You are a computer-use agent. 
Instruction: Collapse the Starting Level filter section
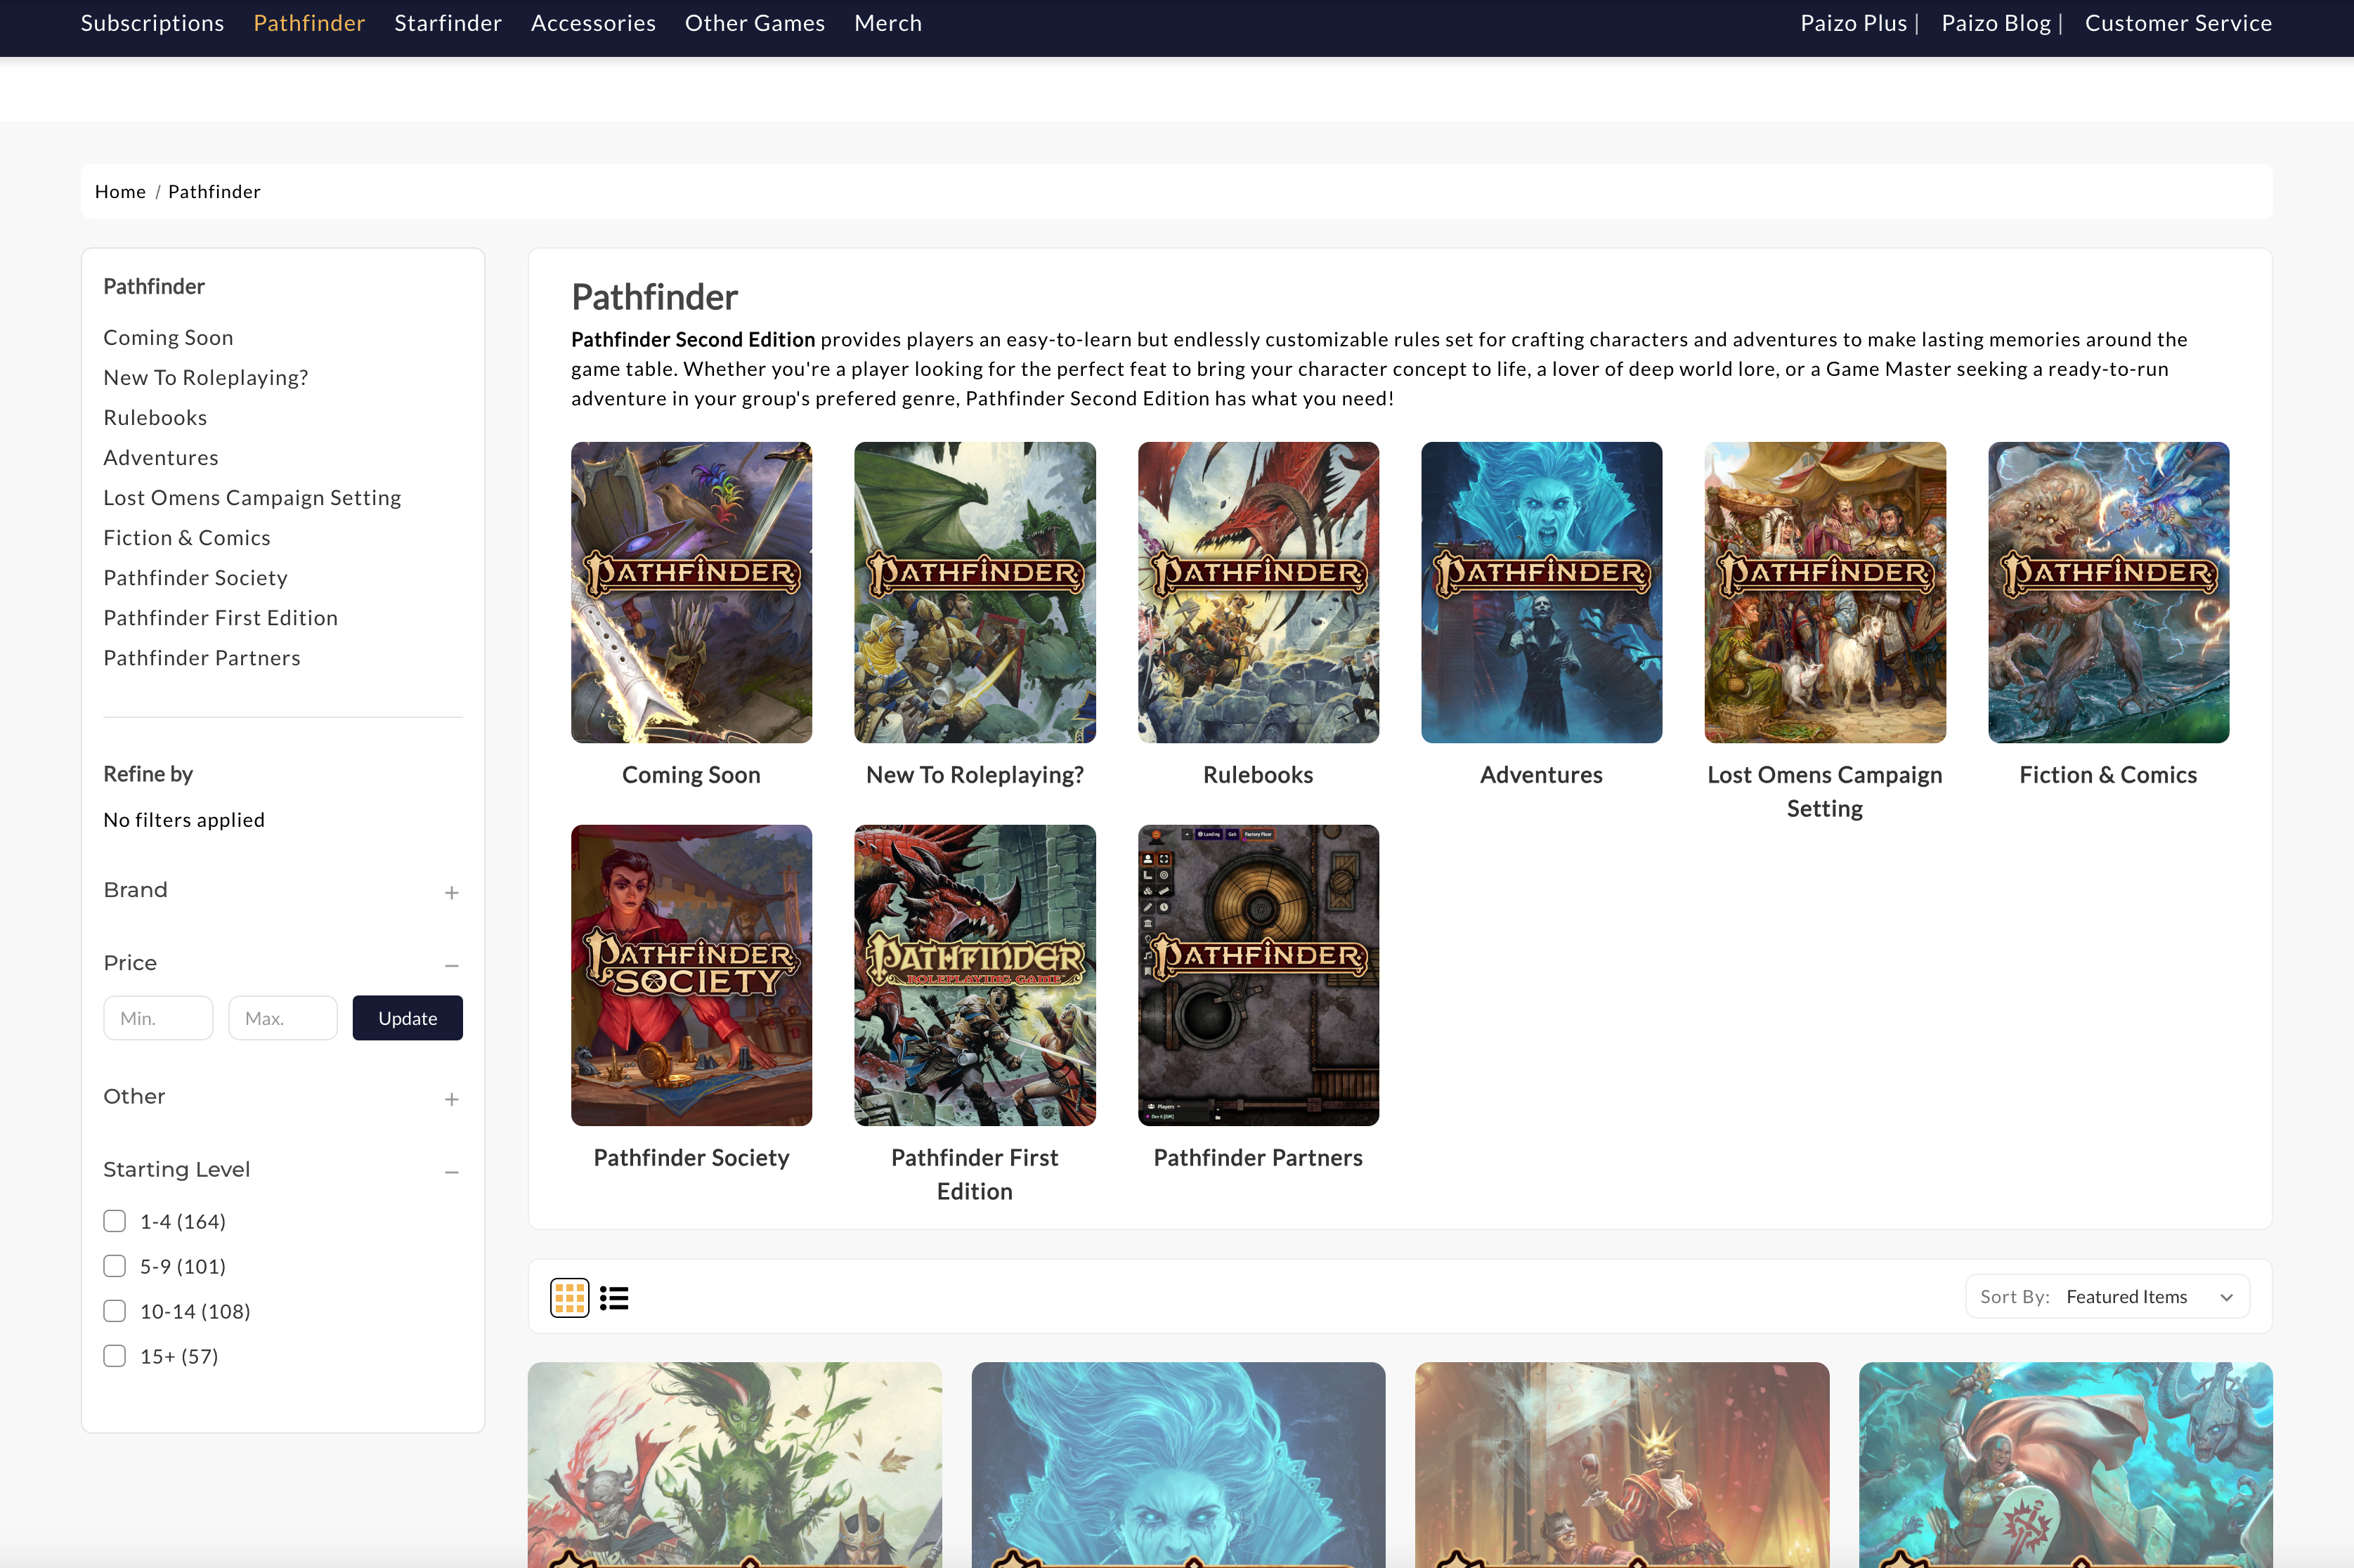pyautogui.click(x=452, y=1171)
